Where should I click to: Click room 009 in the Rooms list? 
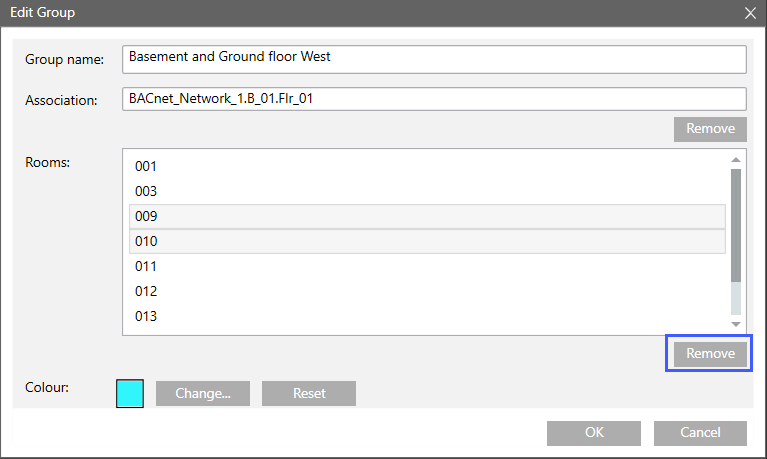pos(146,217)
